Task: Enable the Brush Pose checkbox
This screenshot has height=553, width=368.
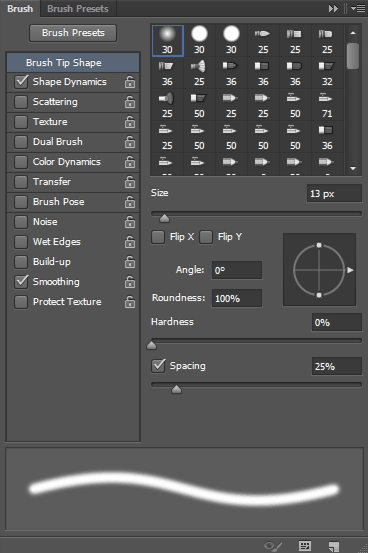Action: point(21,202)
